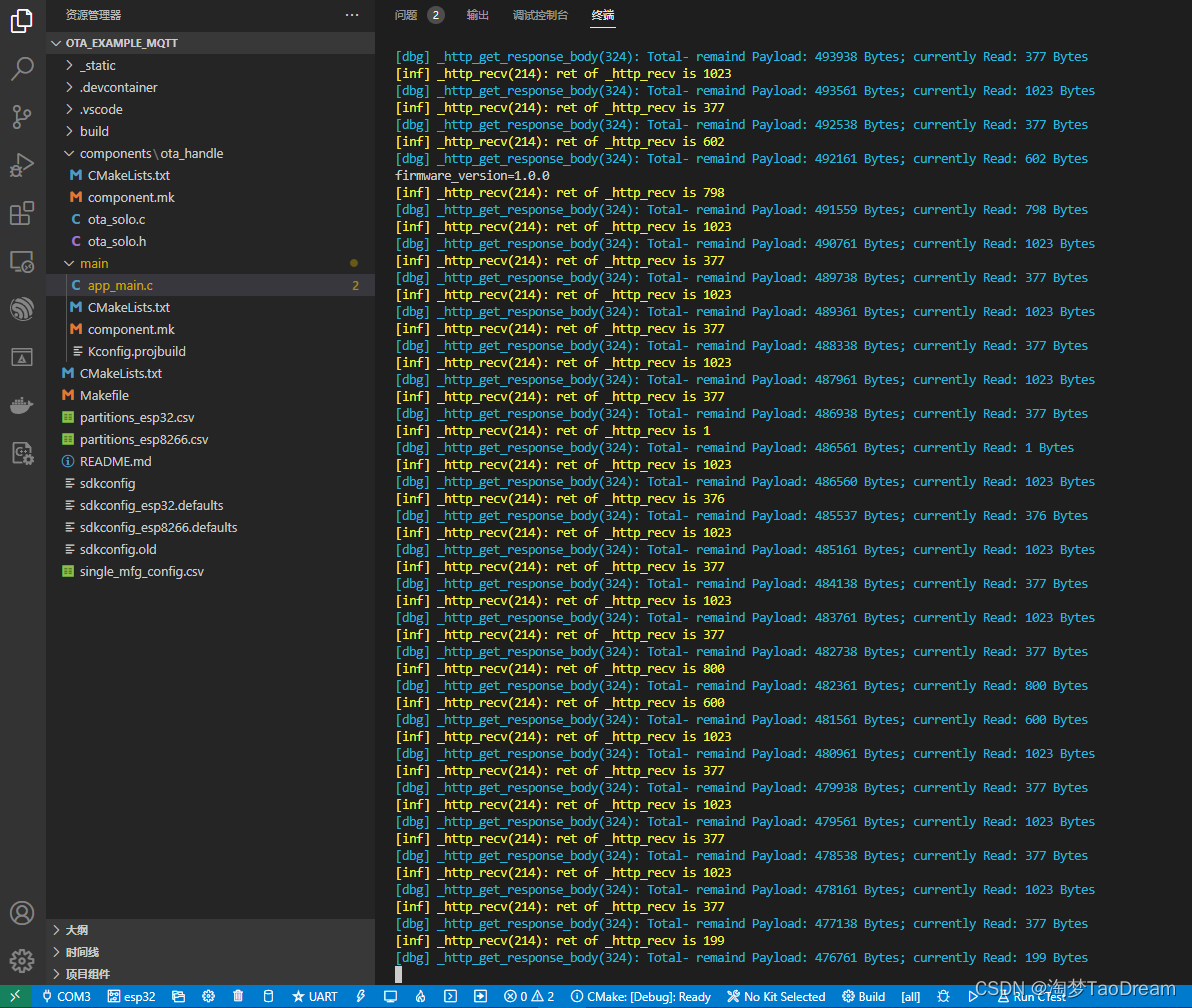Click the build project cylinder icon
This screenshot has height=1008, width=1192.
(x=268, y=996)
